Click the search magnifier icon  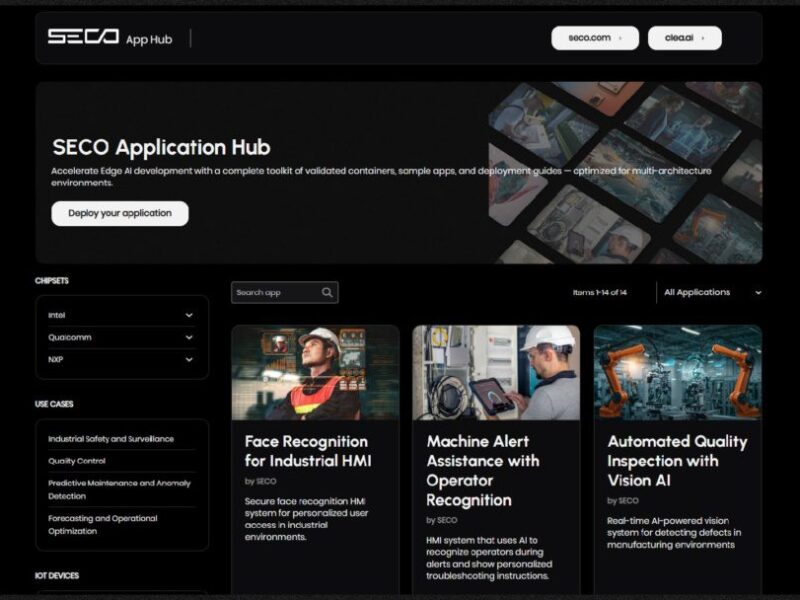tap(326, 292)
